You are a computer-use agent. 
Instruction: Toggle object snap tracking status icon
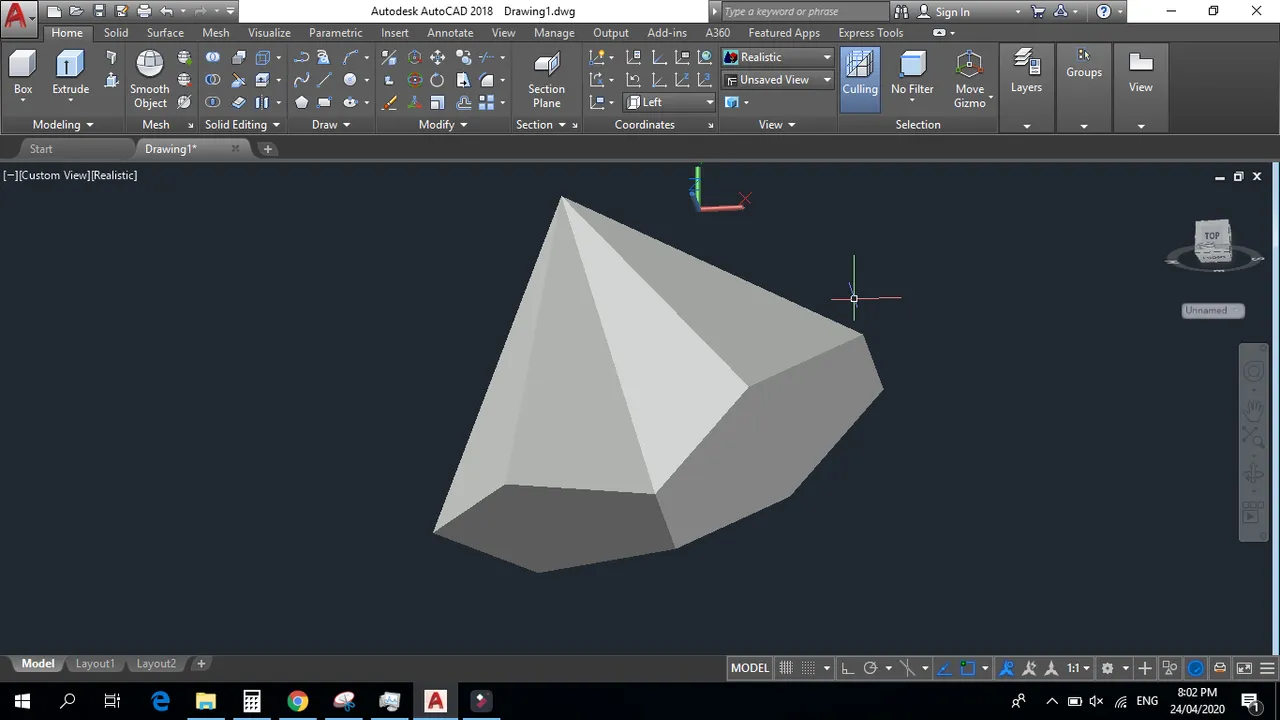tap(946, 668)
